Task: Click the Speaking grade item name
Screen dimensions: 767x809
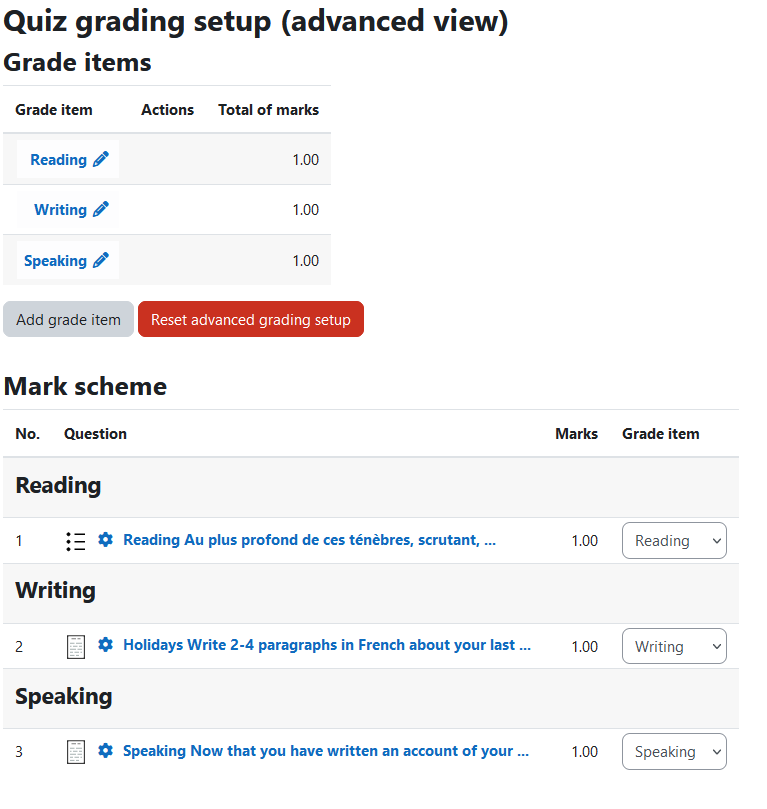Action: 55,261
